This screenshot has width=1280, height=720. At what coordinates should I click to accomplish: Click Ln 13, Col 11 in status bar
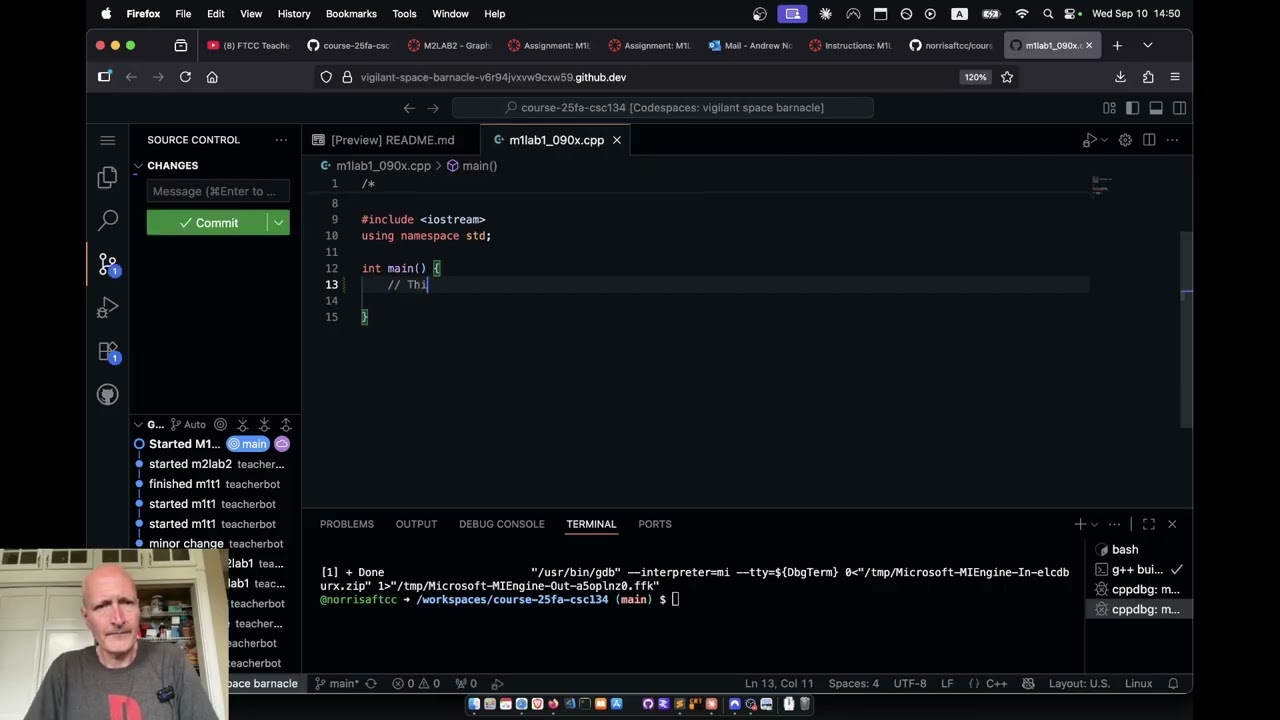(x=779, y=684)
